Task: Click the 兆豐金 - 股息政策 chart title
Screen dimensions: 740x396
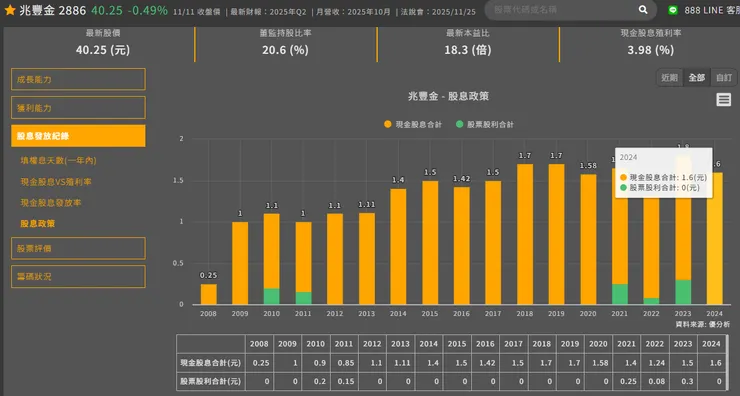Action: tap(448, 96)
